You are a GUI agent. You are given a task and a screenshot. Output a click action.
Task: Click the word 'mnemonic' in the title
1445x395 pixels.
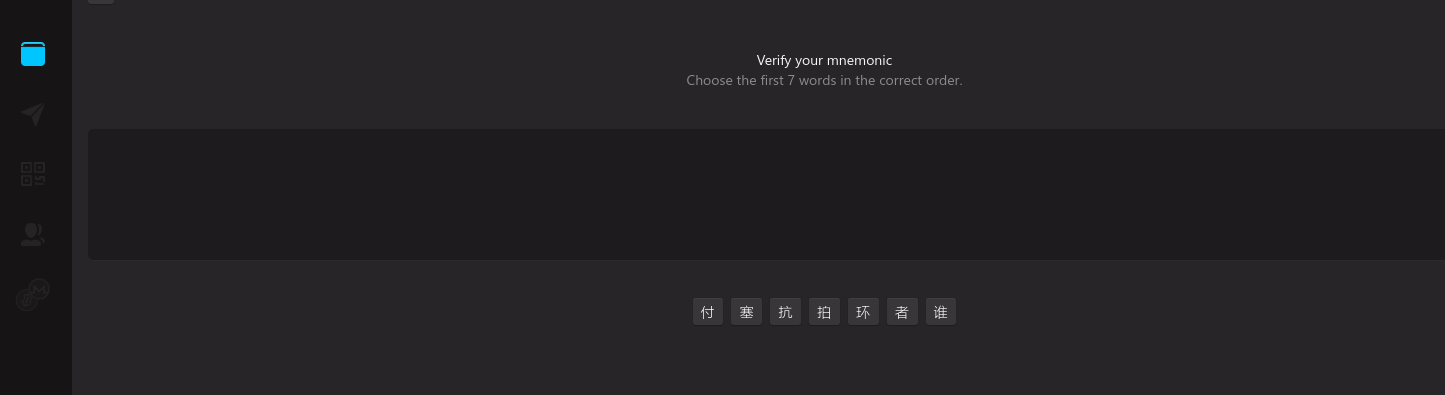858,60
